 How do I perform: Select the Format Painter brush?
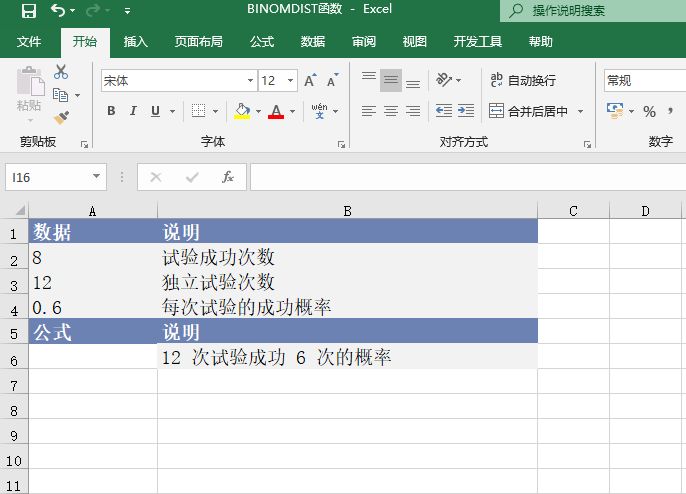(x=61, y=118)
